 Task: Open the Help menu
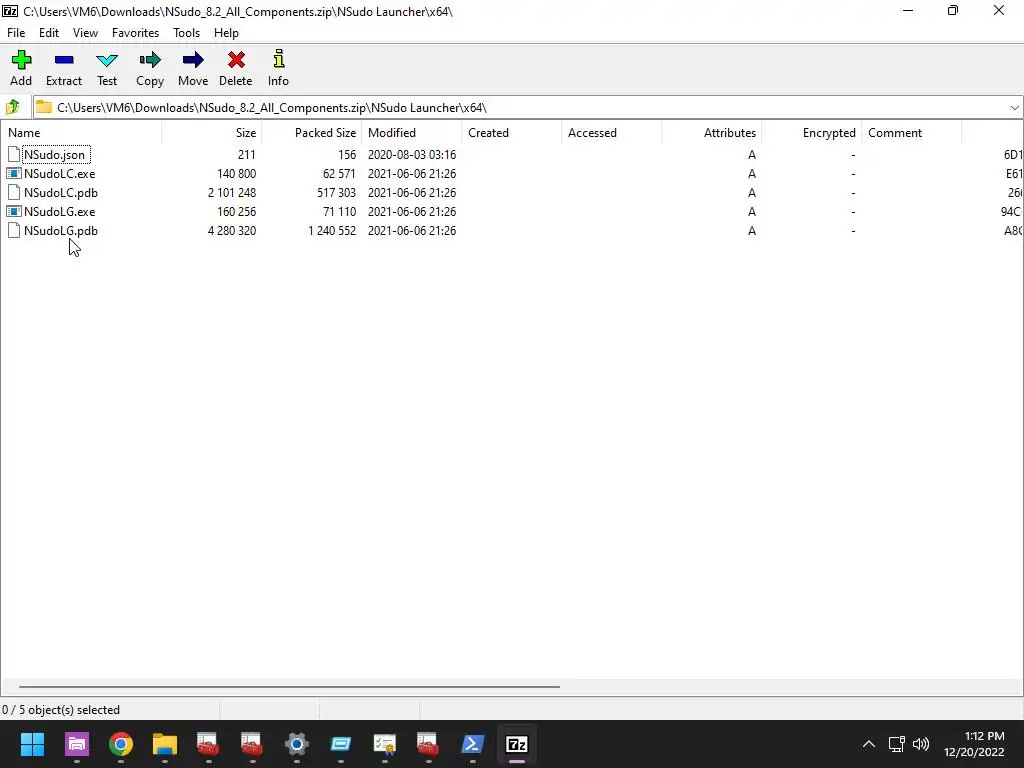click(x=226, y=33)
